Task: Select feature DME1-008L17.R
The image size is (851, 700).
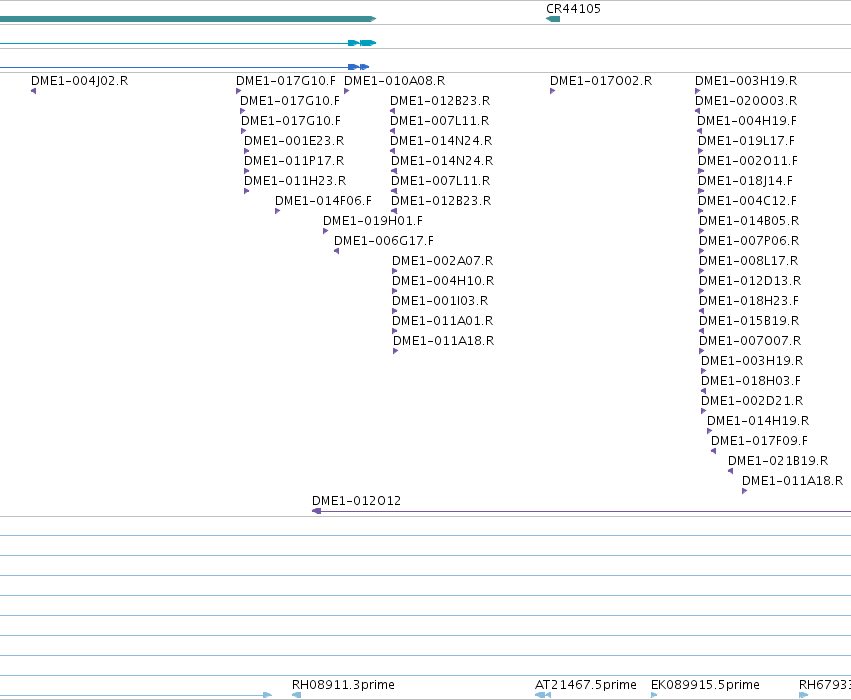Action: (748, 261)
